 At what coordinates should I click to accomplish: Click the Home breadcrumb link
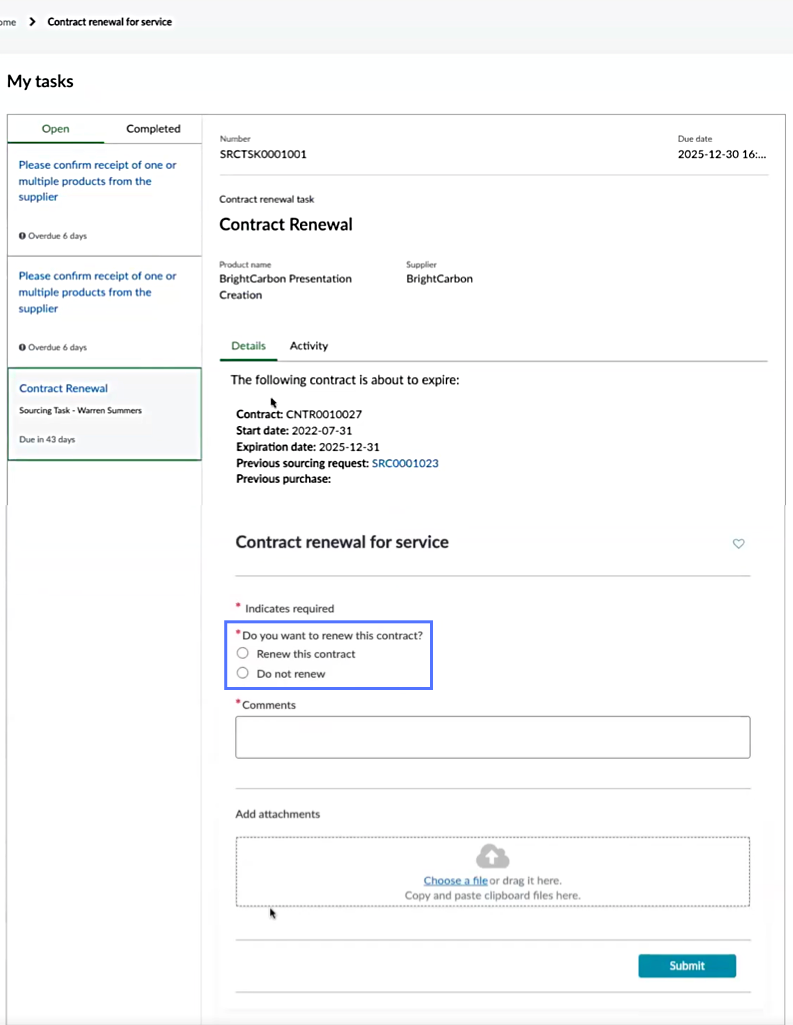click(x=8, y=22)
